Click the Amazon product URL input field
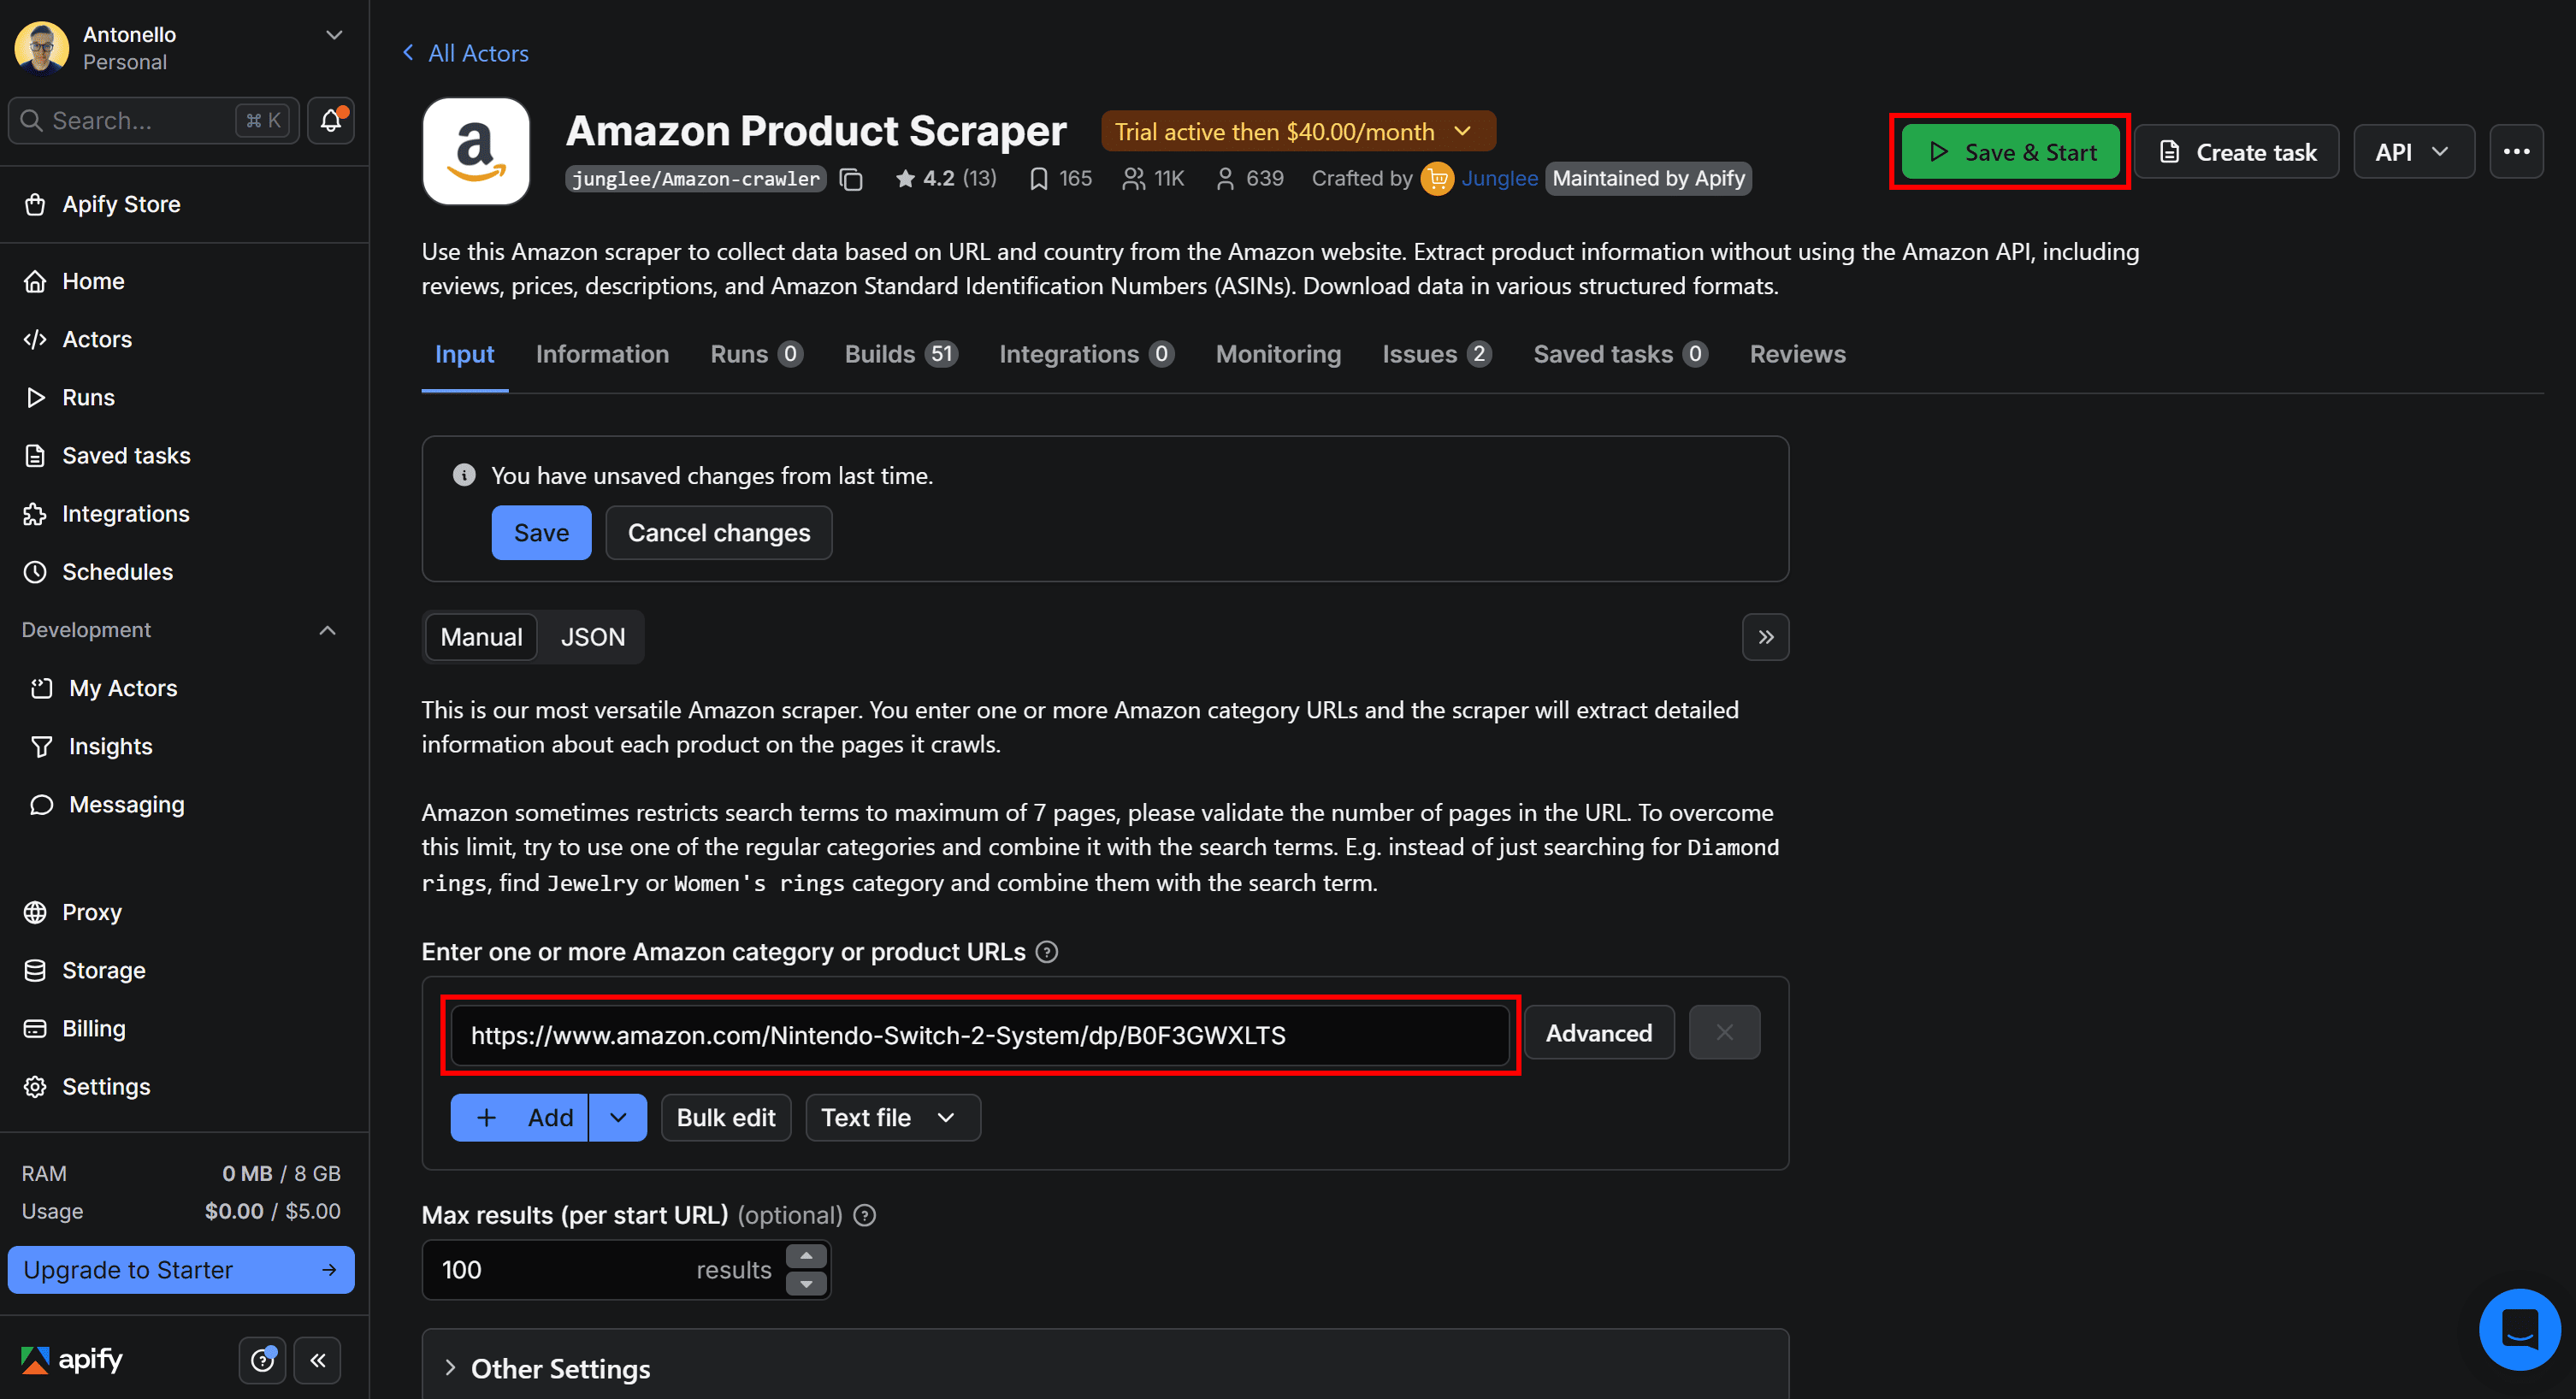The height and width of the screenshot is (1399, 2576). coord(980,1035)
